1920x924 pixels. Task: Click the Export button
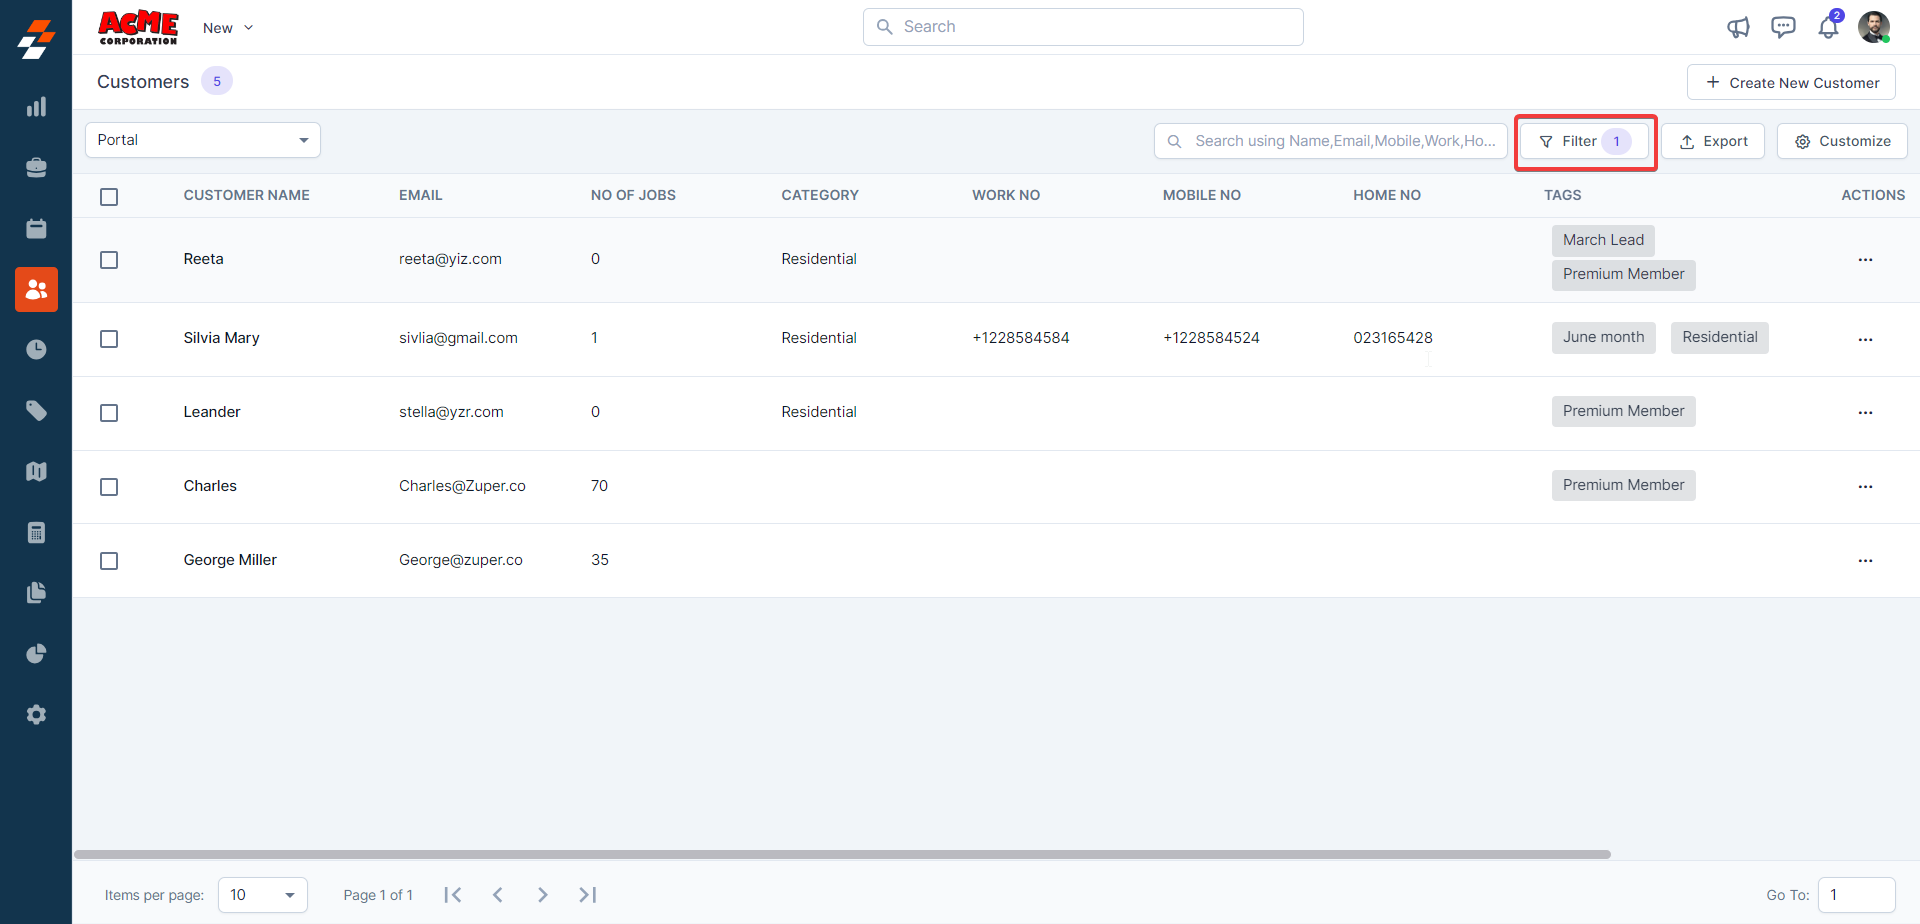click(x=1713, y=141)
